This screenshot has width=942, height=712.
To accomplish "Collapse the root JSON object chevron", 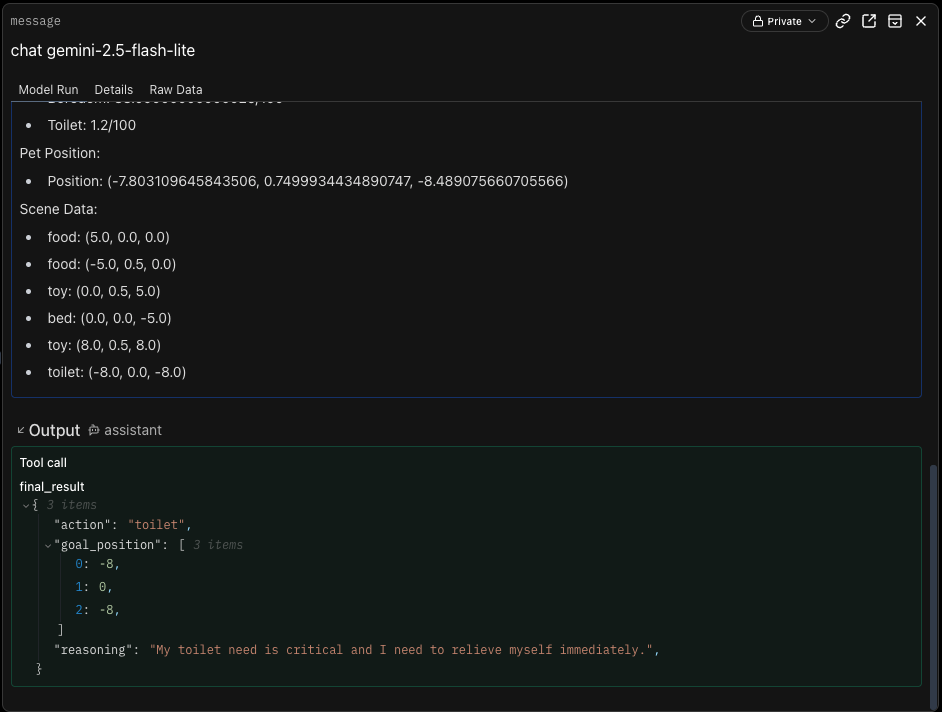I will 27,505.
